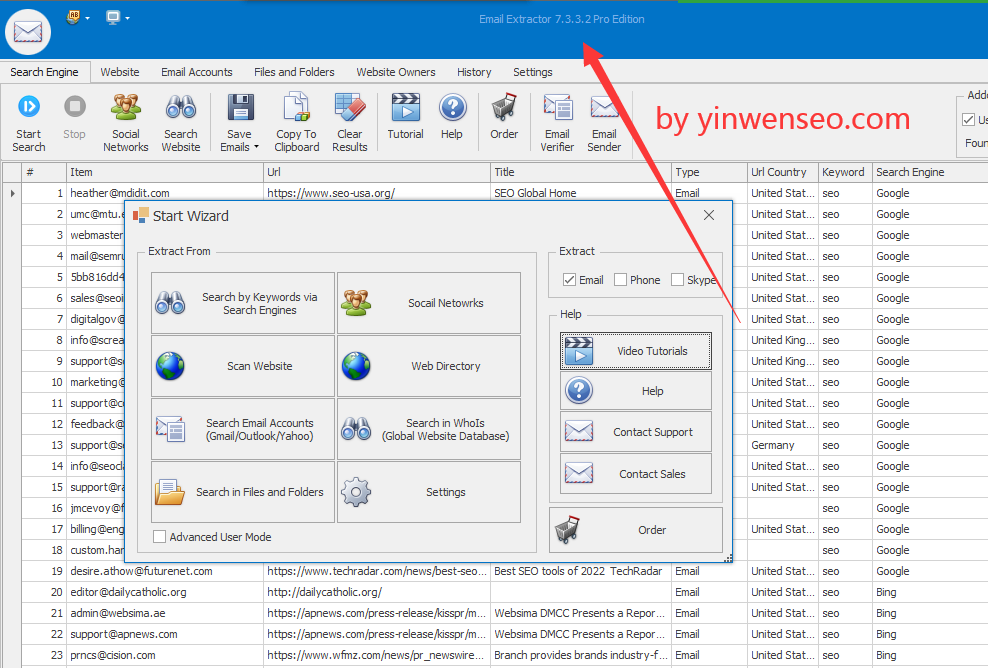
Task: Click the Help question mark in toolbar
Action: click(452, 107)
